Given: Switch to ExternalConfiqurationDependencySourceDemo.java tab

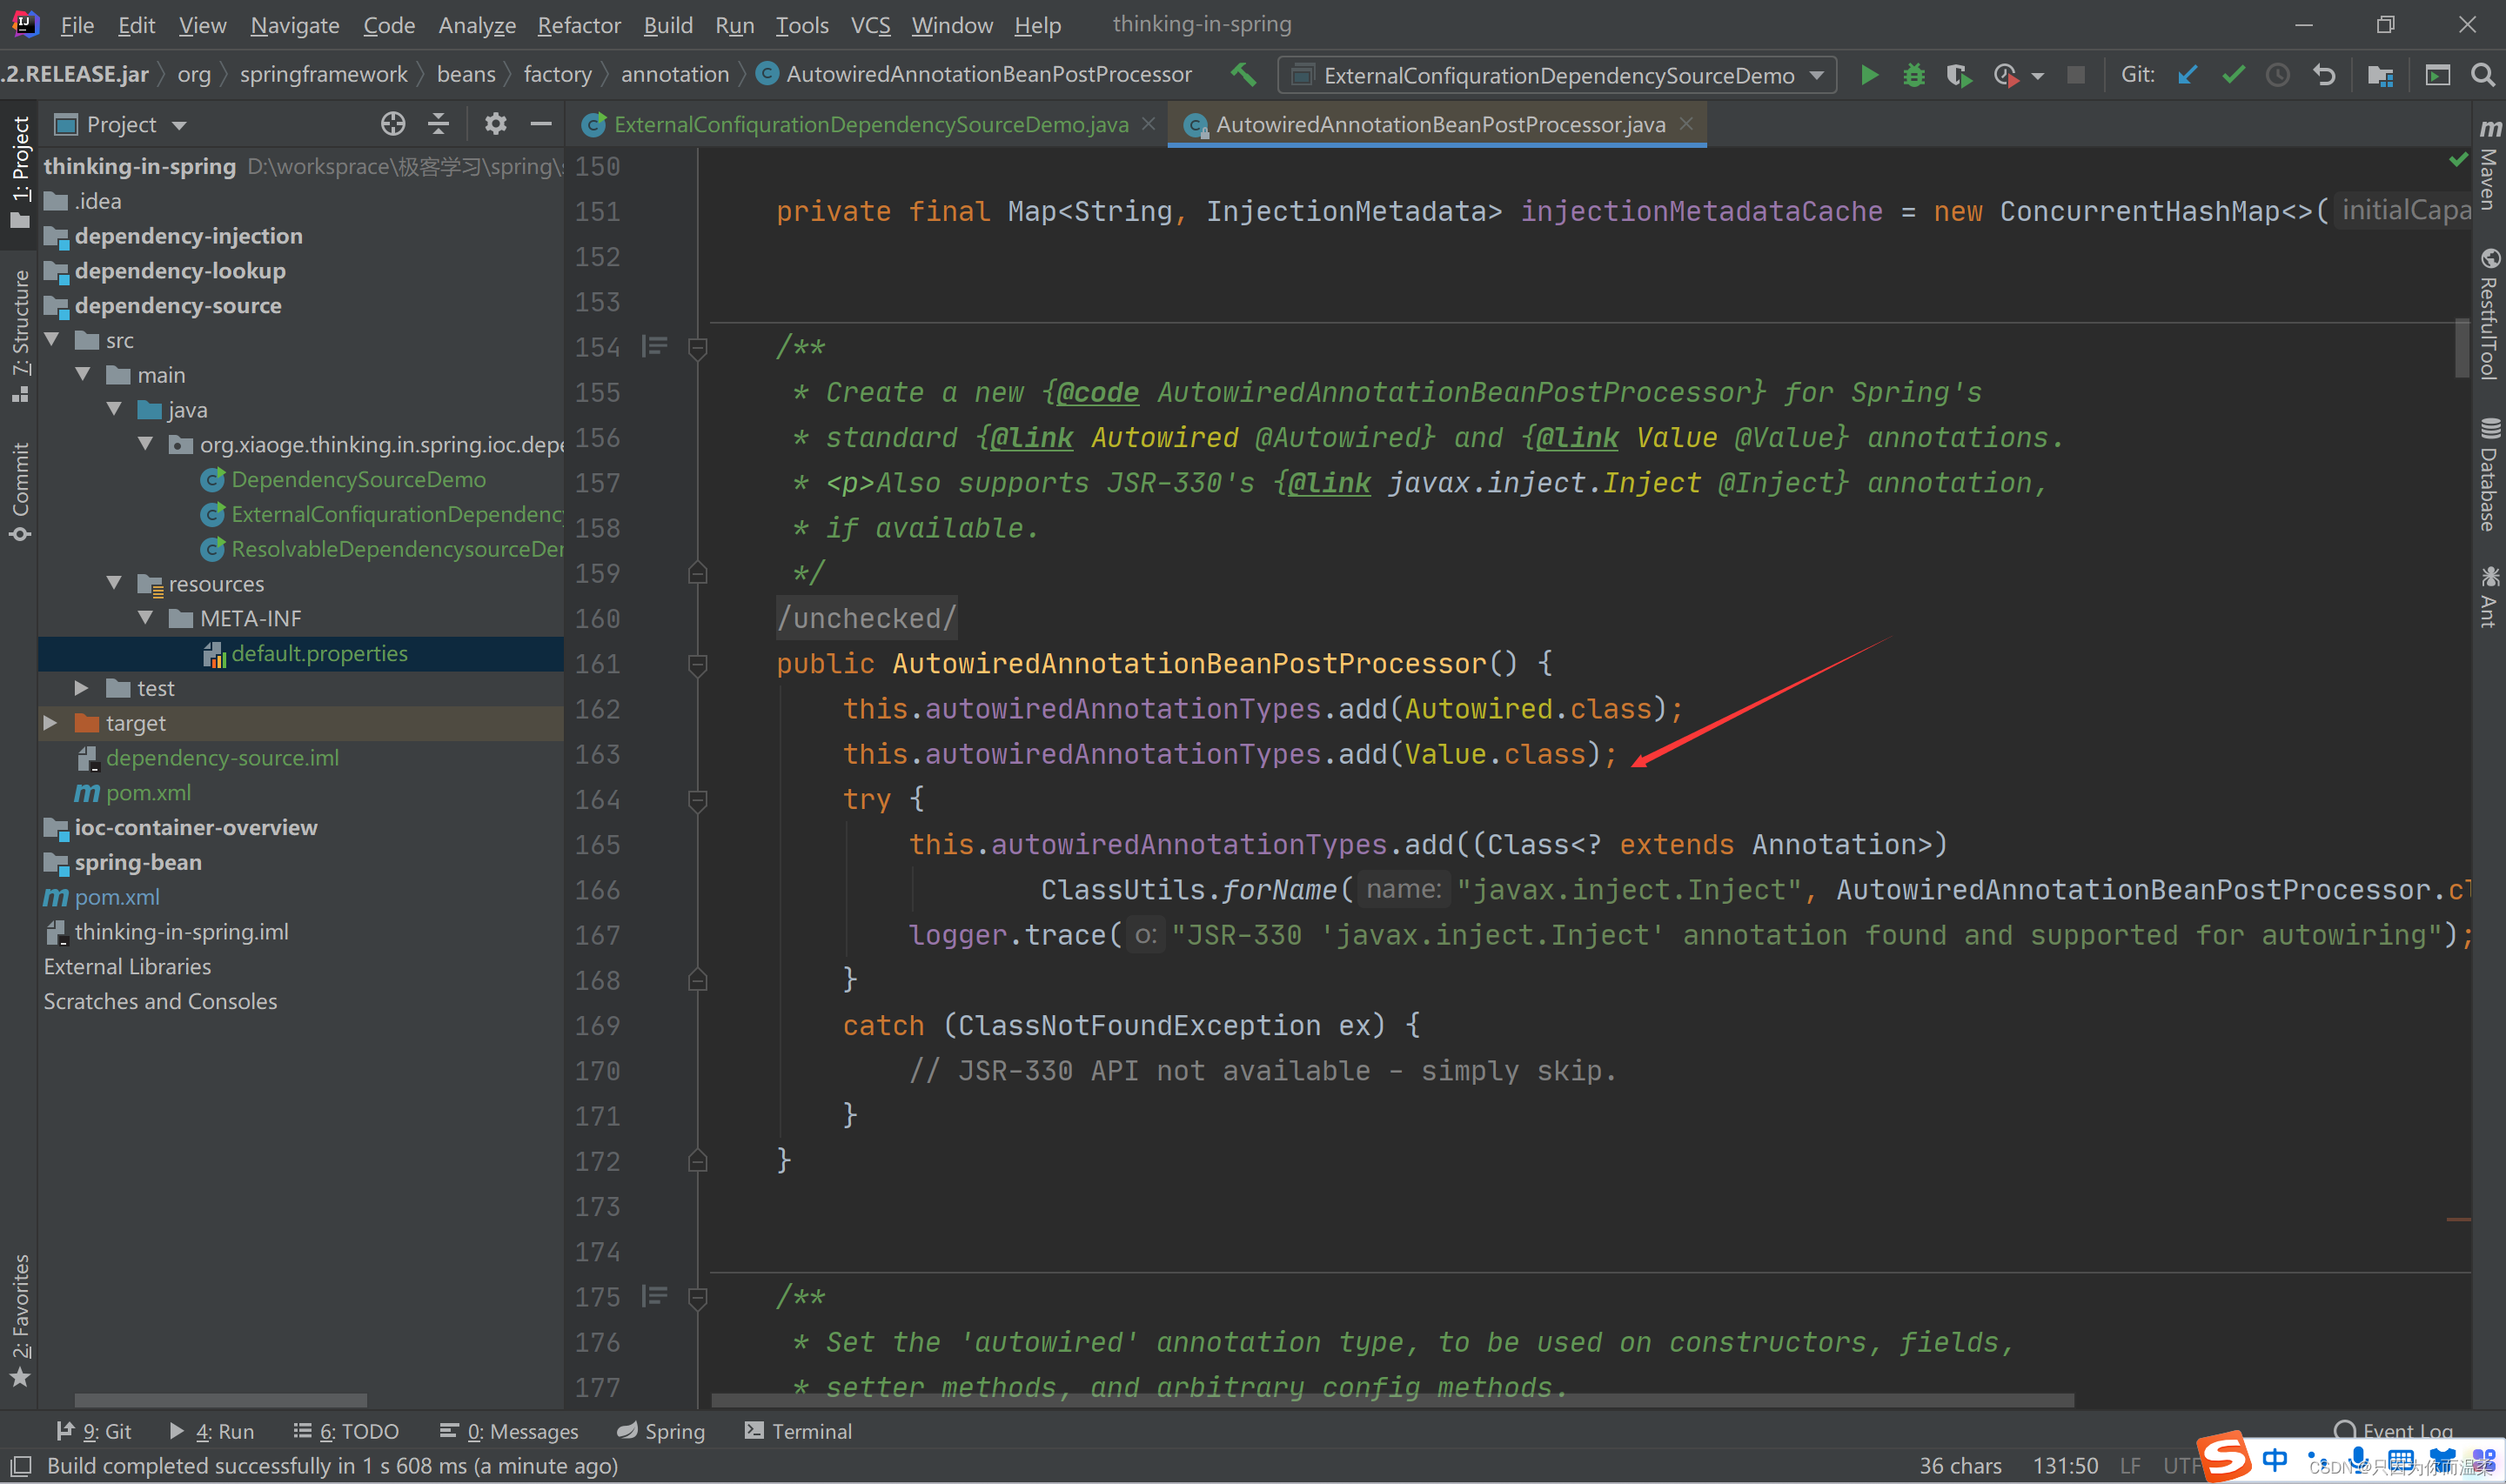Looking at the screenshot, I should 868,124.
